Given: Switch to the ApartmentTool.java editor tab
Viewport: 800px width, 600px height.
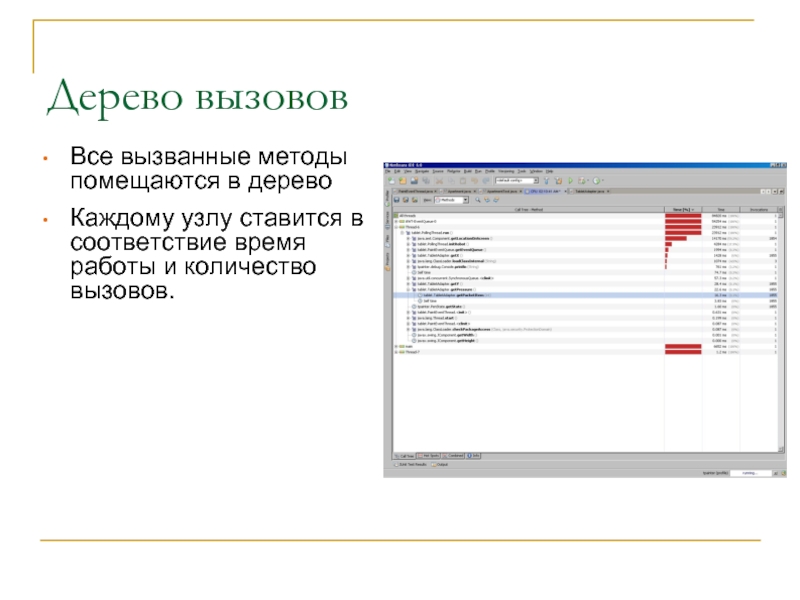Looking at the screenshot, I should click(502, 191).
